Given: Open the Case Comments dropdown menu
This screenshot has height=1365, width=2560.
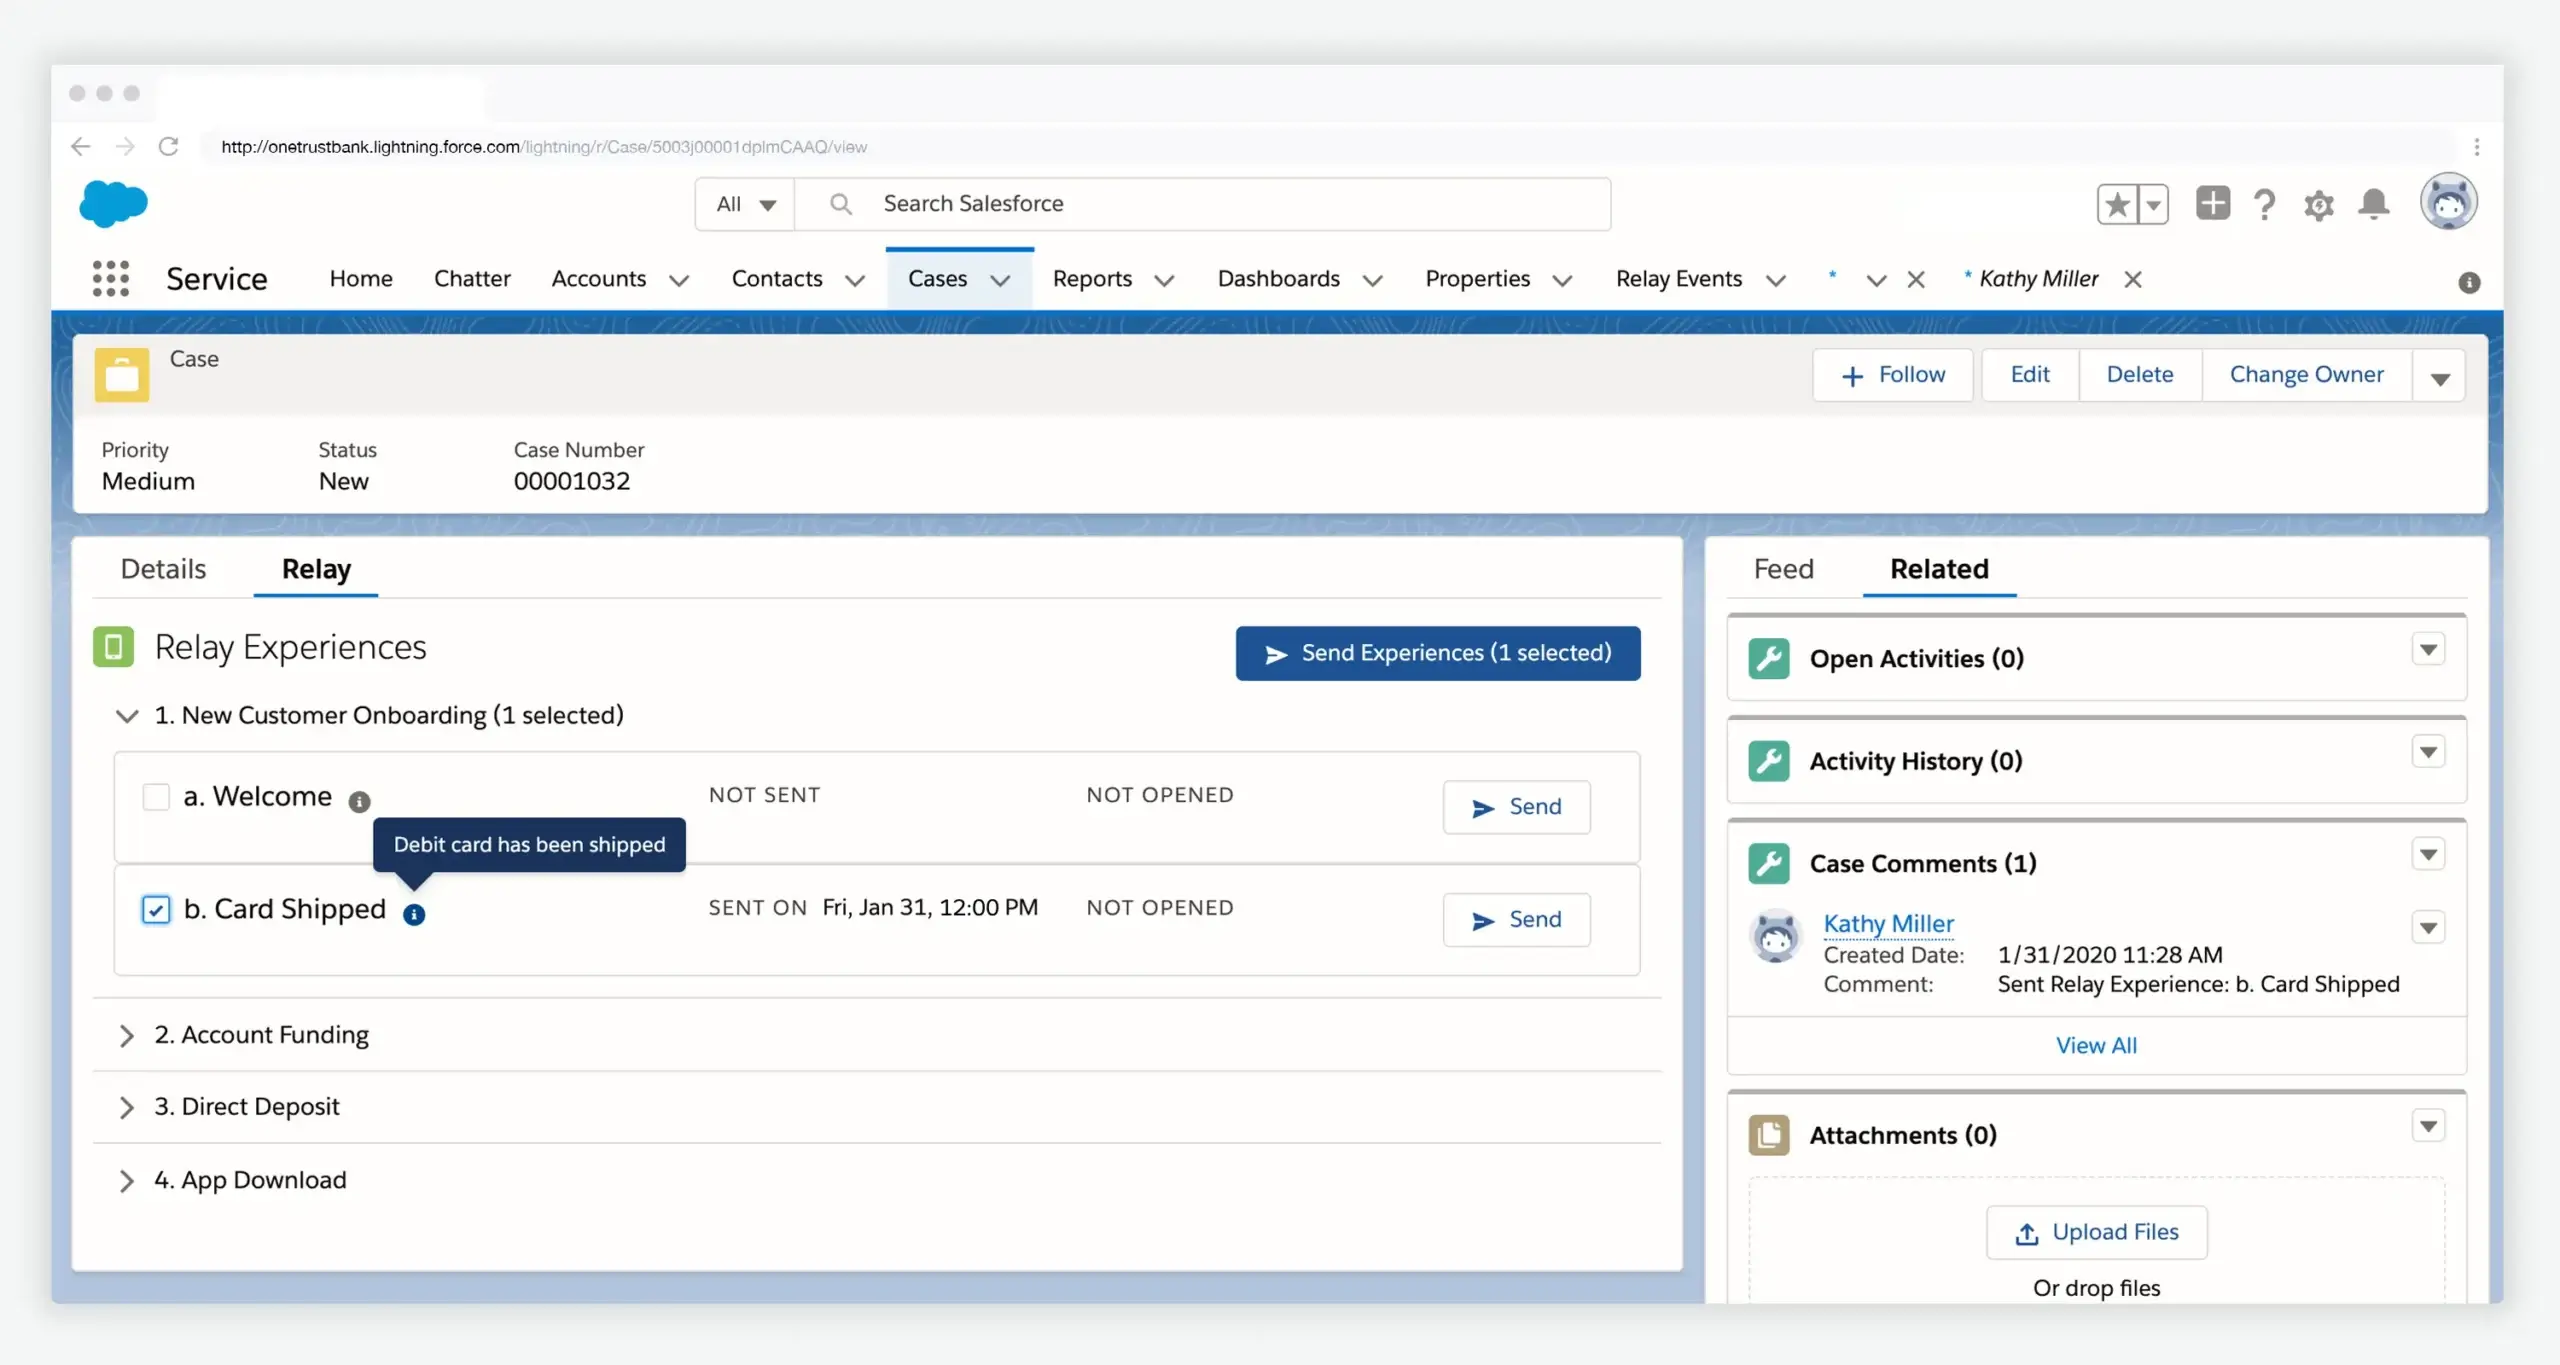Looking at the screenshot, I should click(x=2428, y=855).
